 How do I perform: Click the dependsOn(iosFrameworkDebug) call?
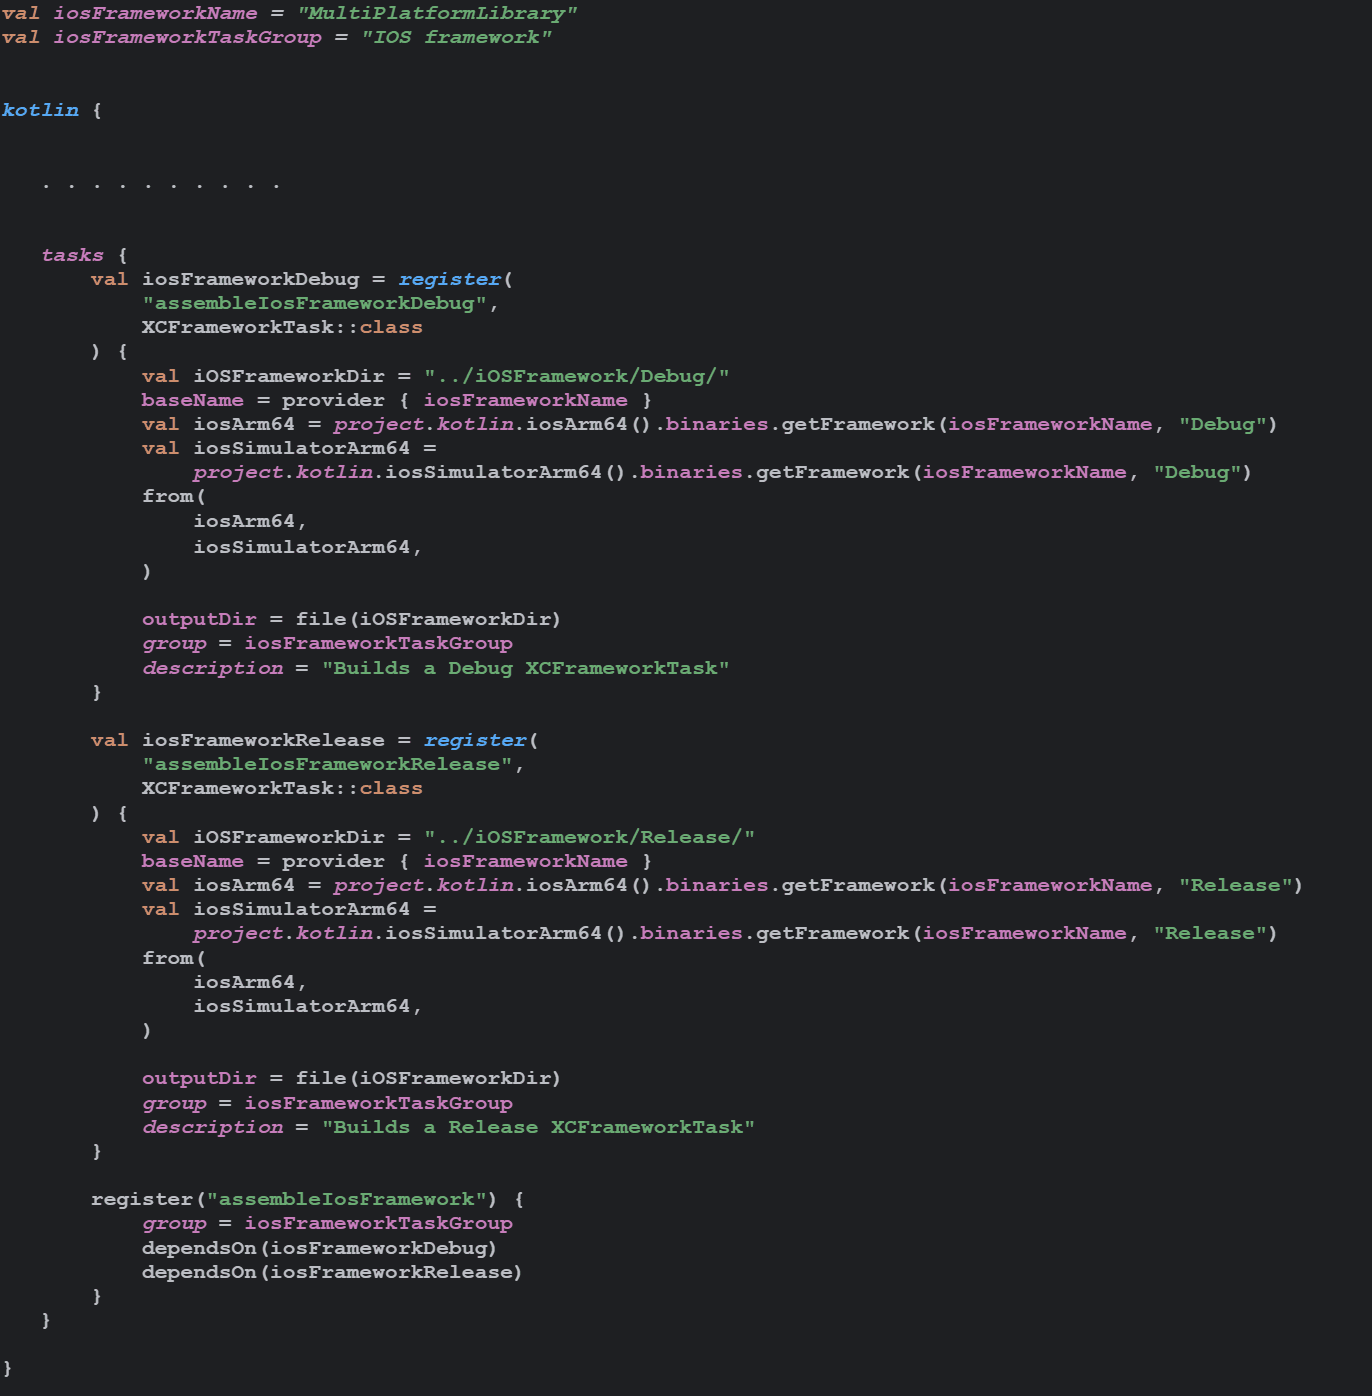click(319, 1248)
